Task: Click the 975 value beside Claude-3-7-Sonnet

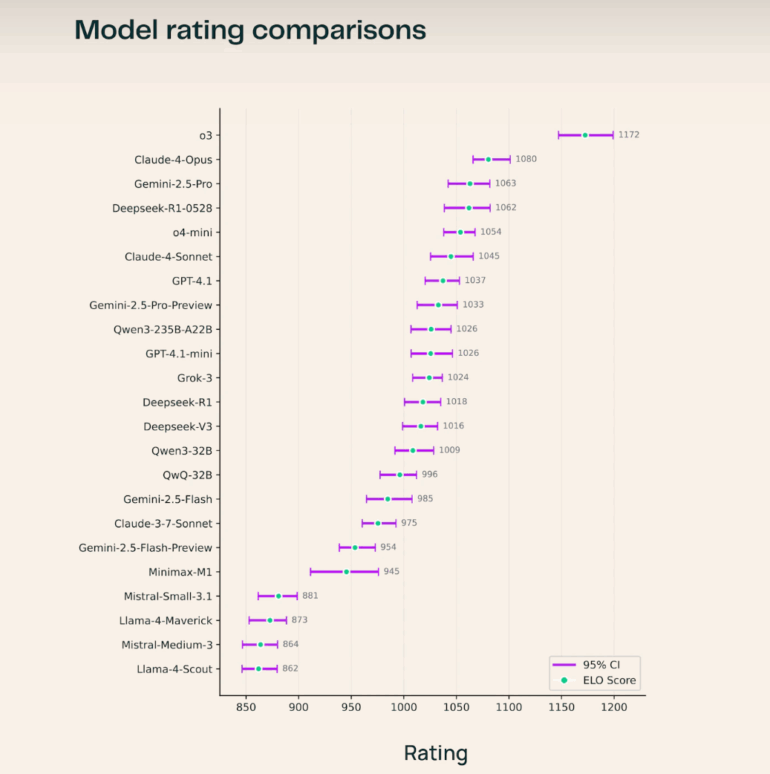Action: coord(409,523)
